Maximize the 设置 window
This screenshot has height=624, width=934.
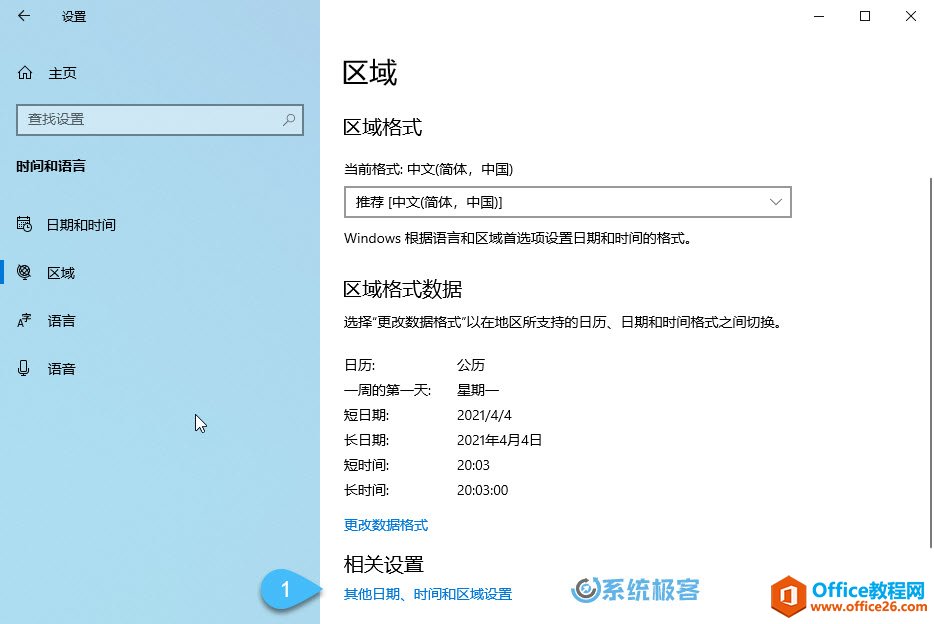pyautogui.click(x=865, y=16)
